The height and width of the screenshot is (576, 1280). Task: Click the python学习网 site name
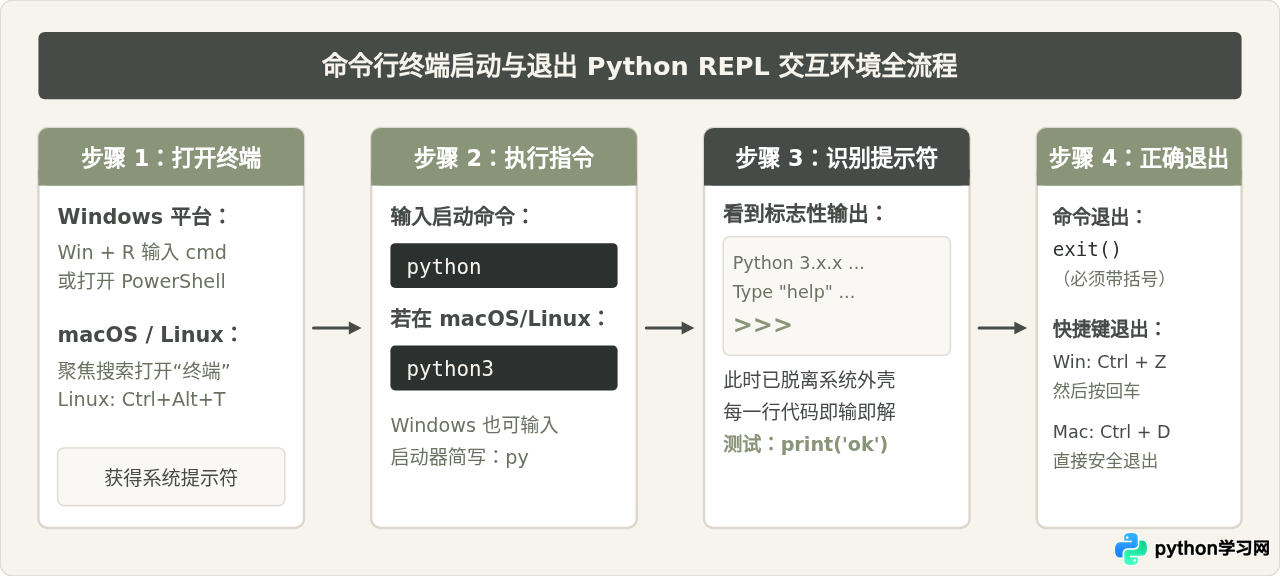[x=1211, y=549]
